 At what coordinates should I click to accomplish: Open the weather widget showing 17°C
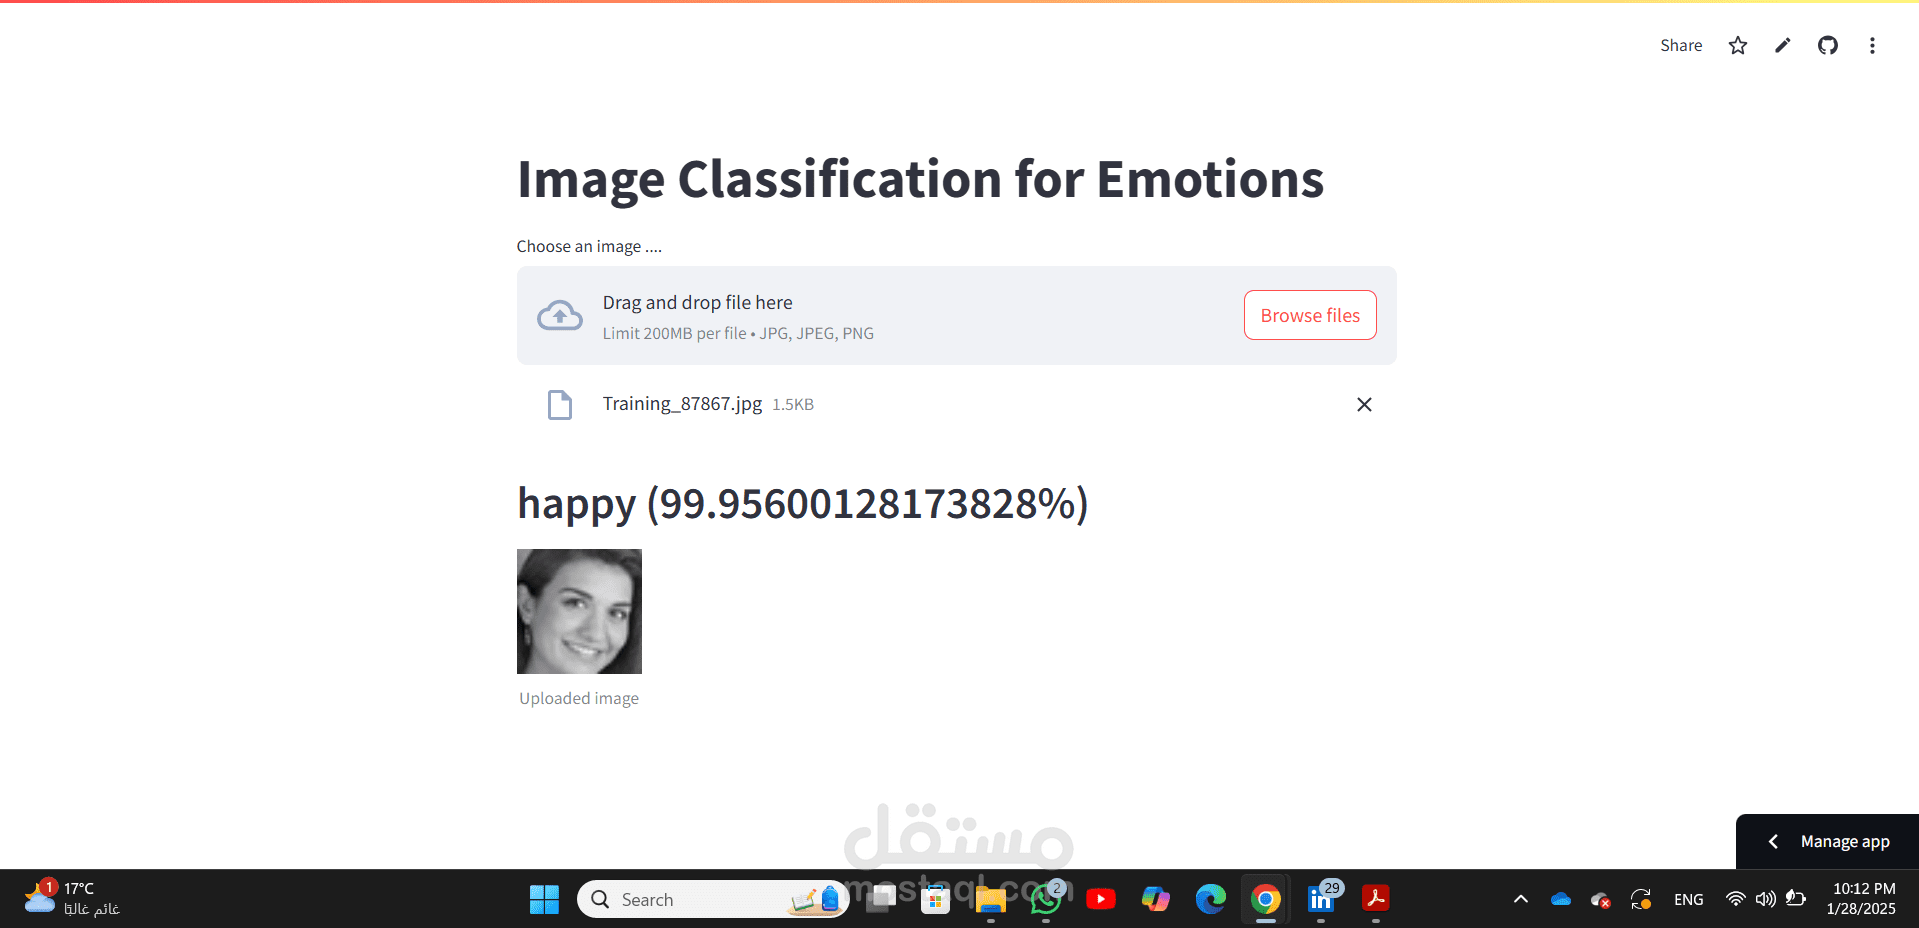tap(72, 898)
